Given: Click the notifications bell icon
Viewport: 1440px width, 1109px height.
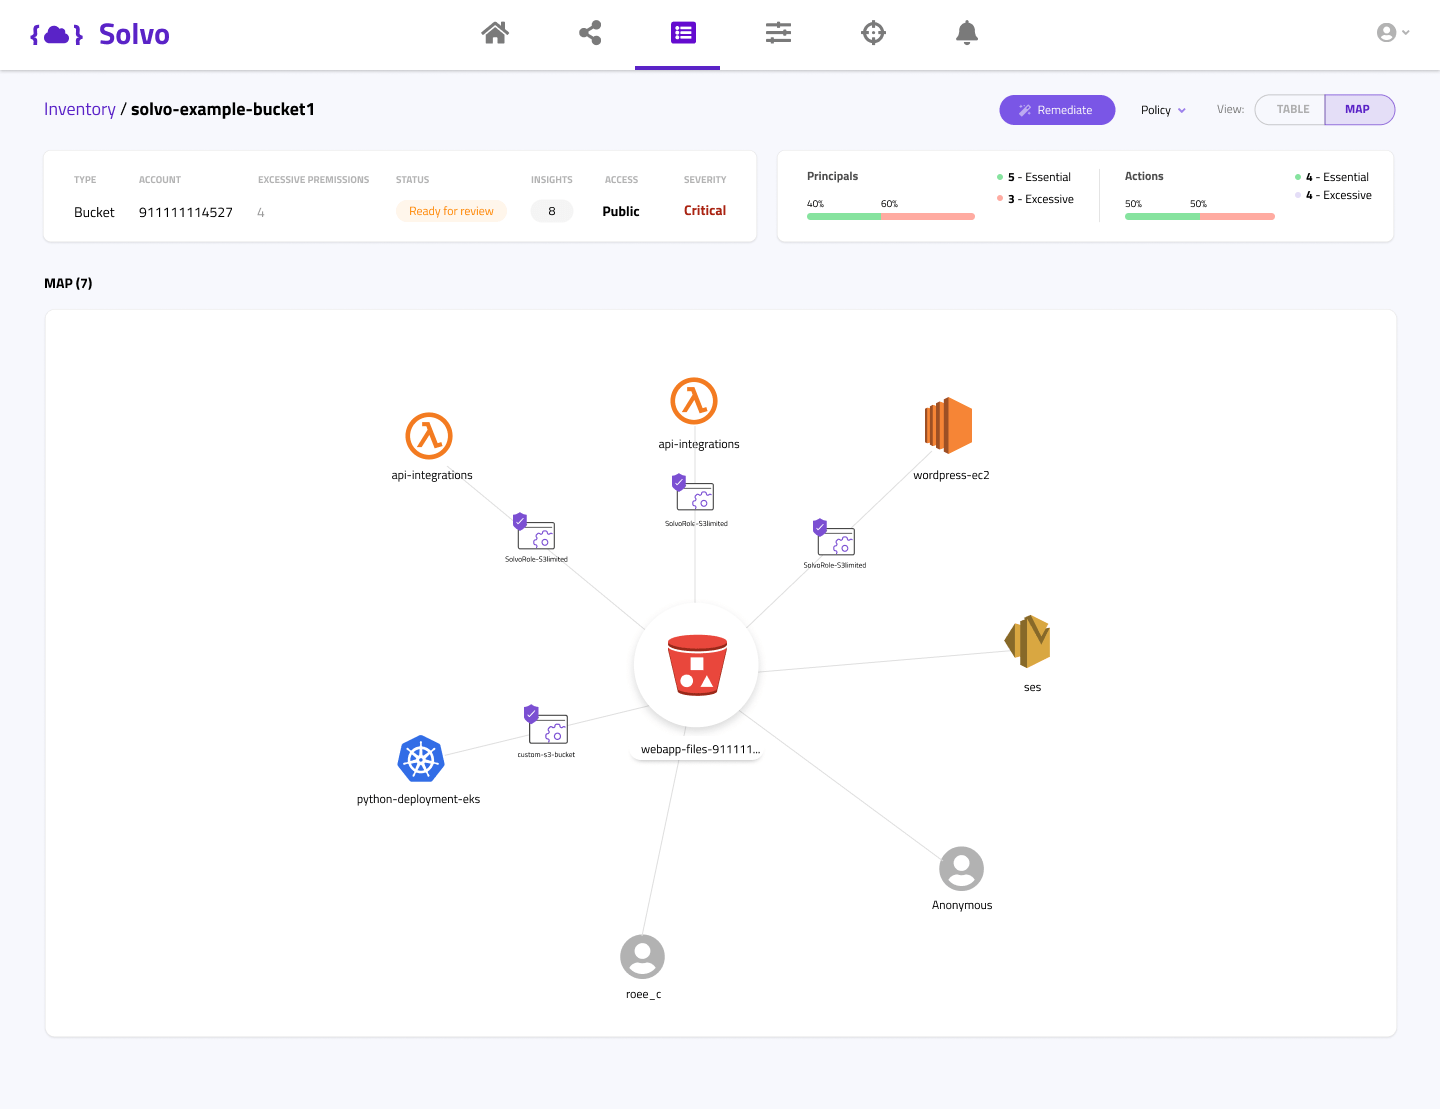Looking at the screenshot, I should [966, 32].
